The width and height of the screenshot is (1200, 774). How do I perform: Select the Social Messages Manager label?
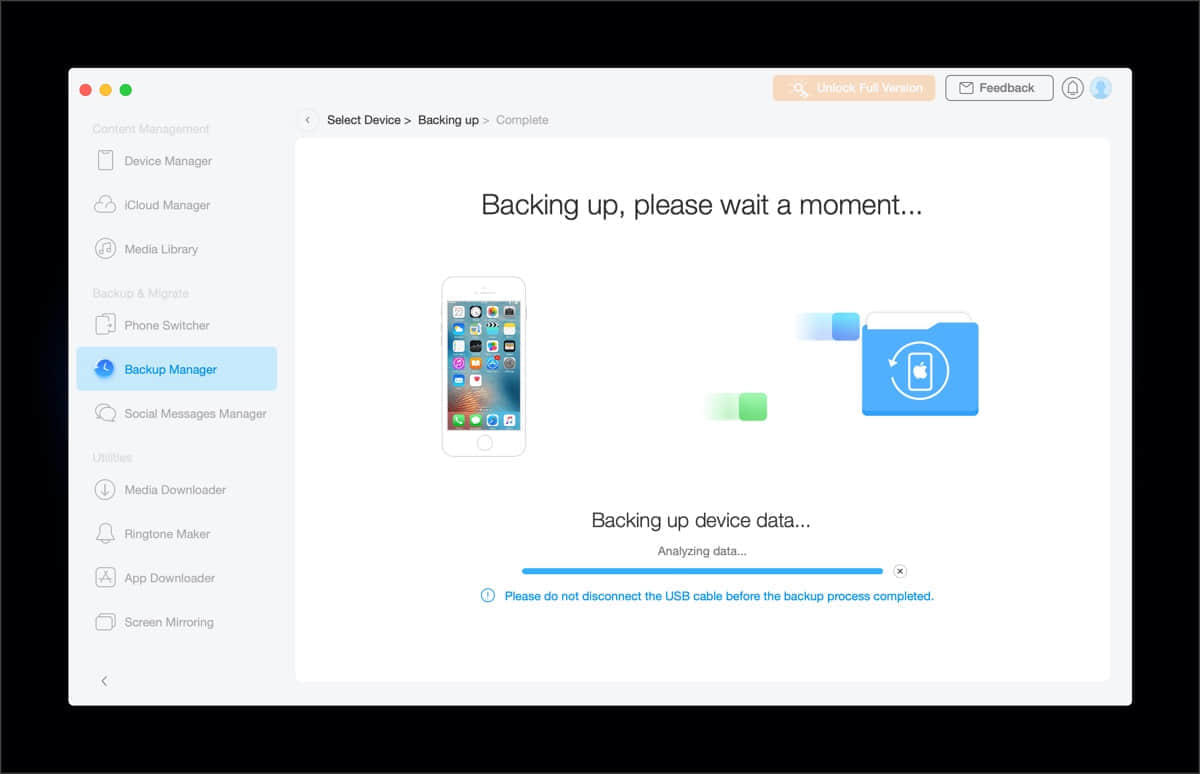[195, 413]
